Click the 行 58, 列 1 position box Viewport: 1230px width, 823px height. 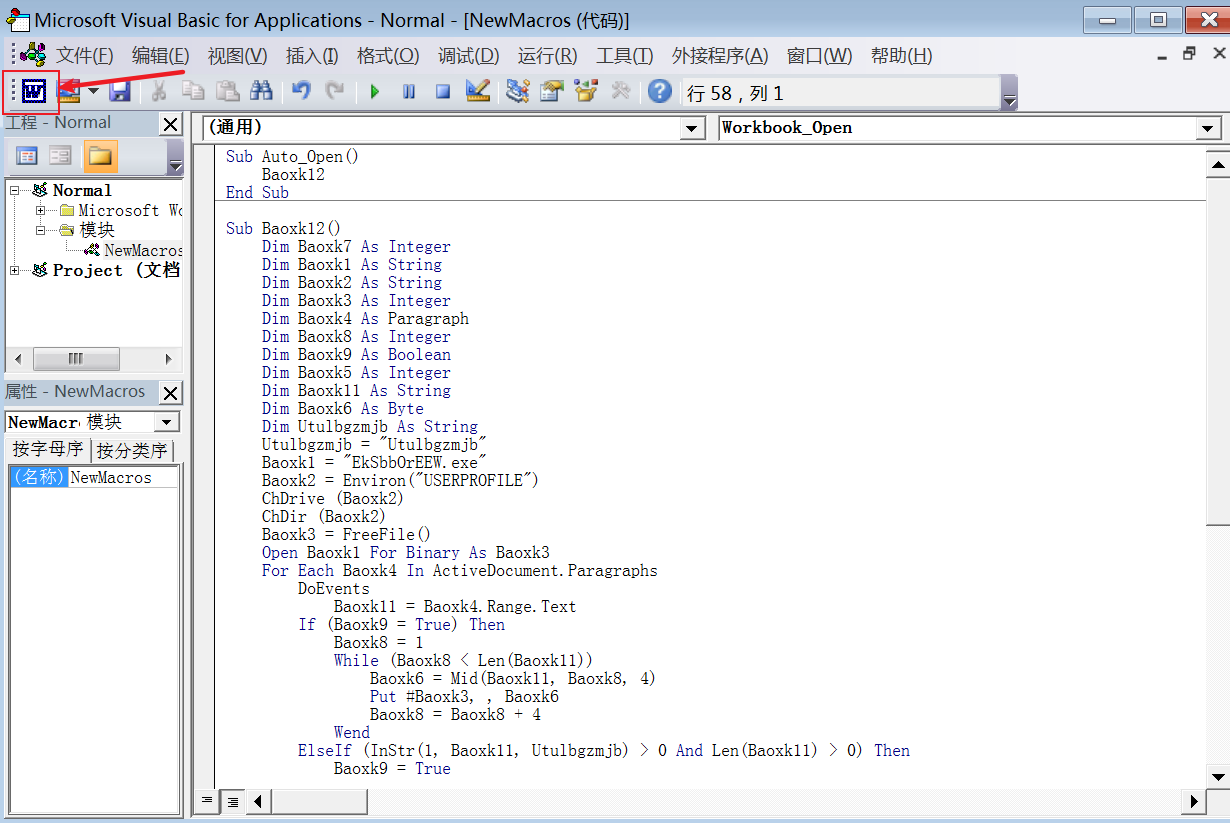point(842,93)
